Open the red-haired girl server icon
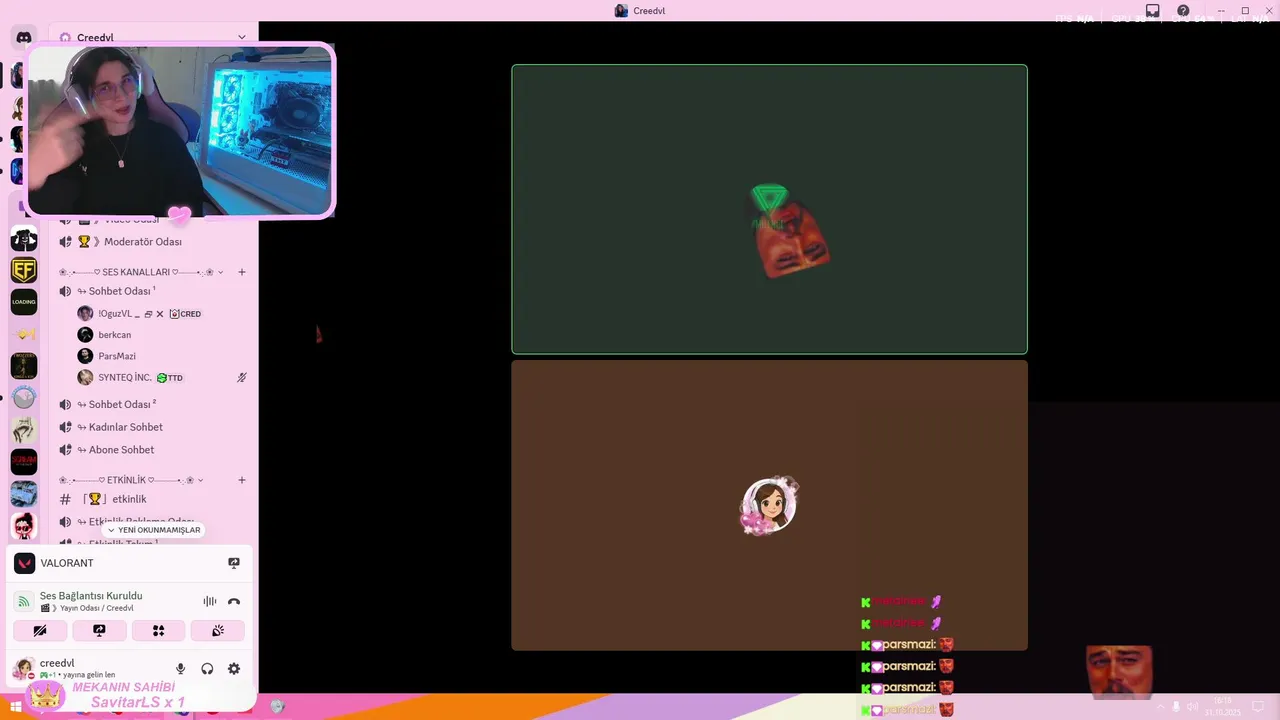This screenshot has height=720, width=1280. click(x=24, y=526)
